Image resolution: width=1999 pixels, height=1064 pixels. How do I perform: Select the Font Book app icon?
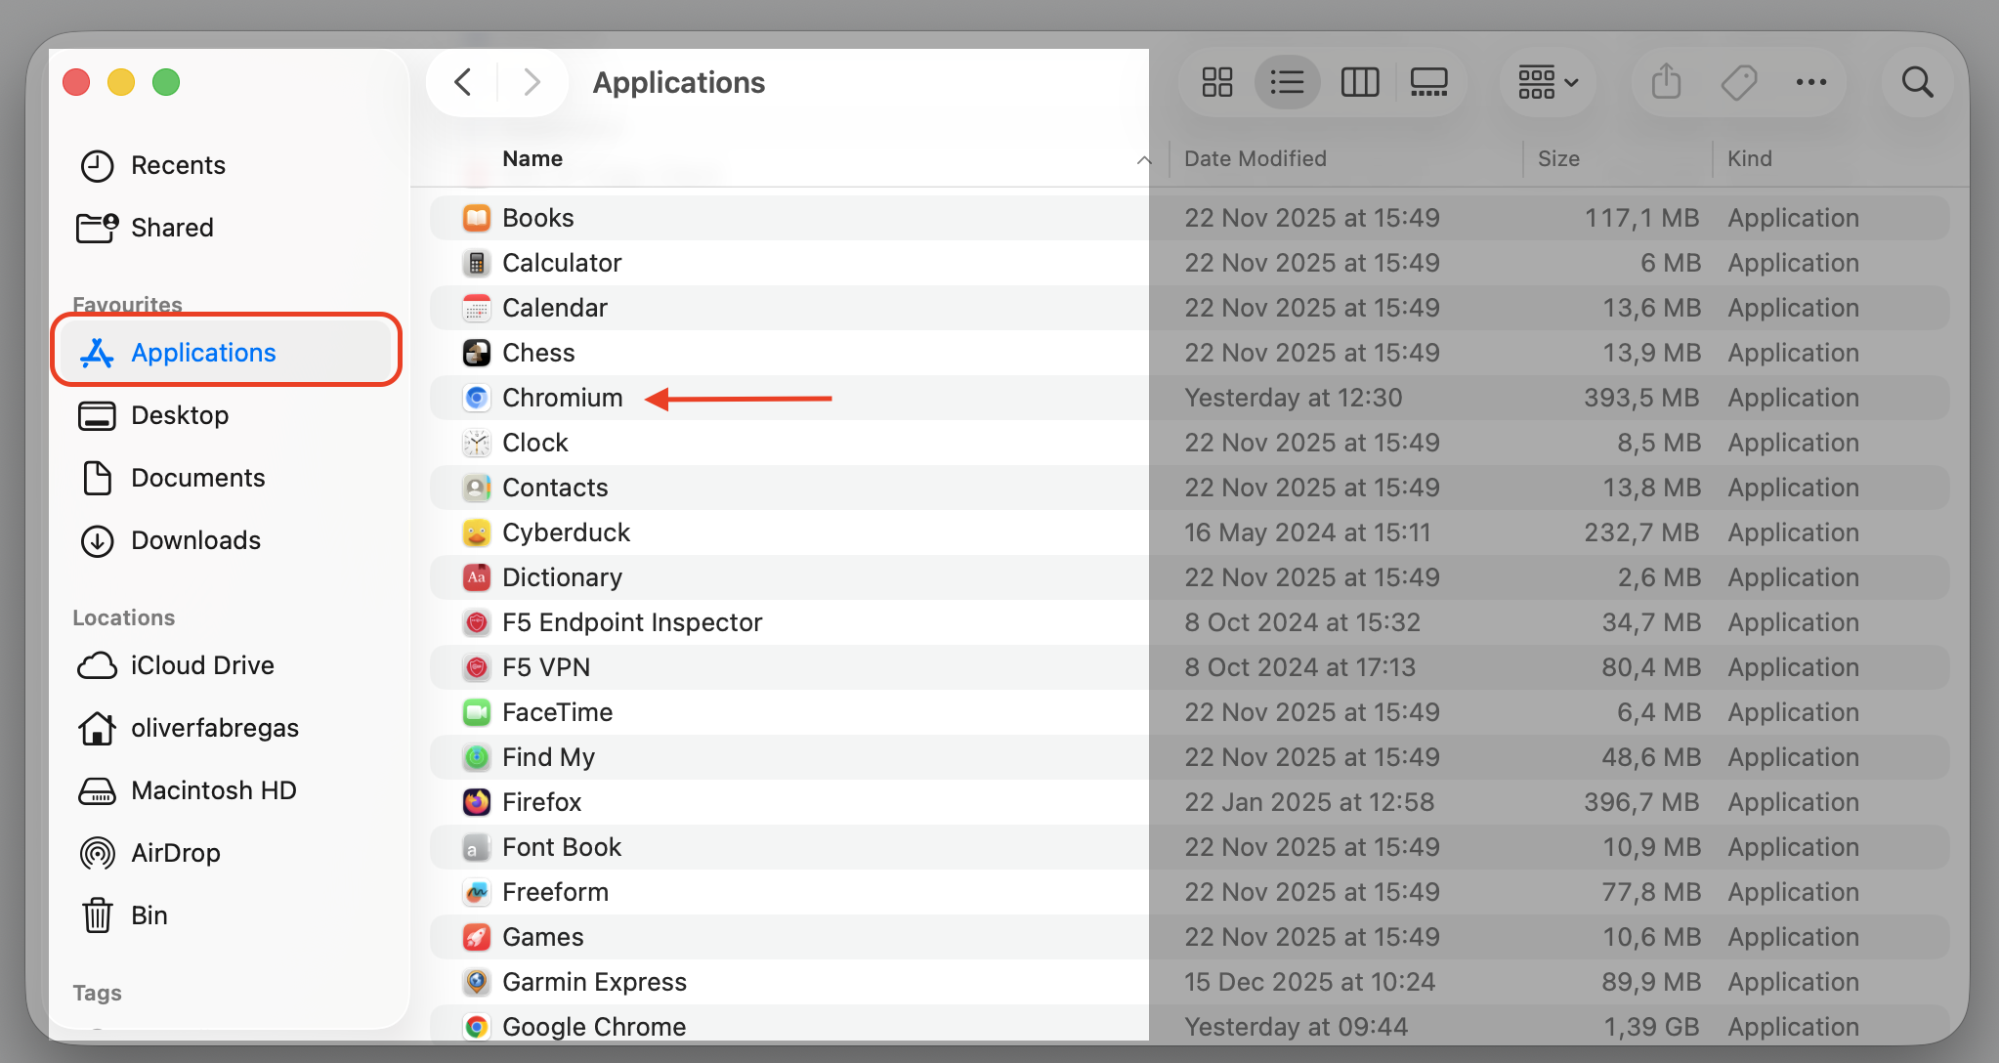[x=477, y=847]
